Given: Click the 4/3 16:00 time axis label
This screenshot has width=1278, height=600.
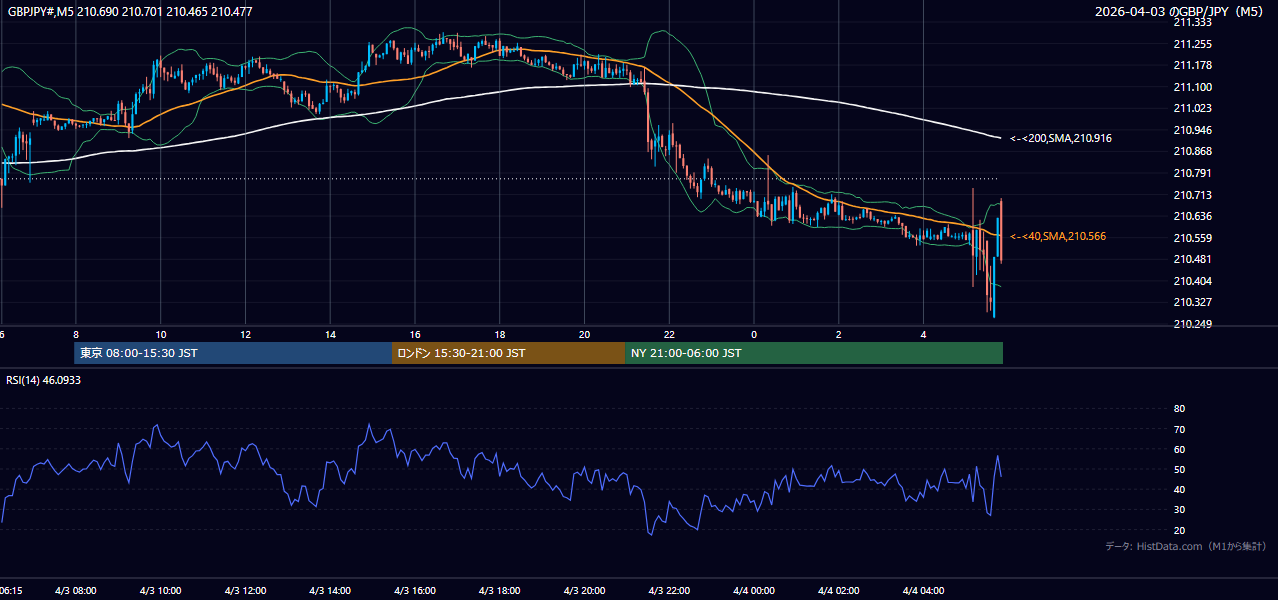Looking at the screenshot, I should (415, 591).
